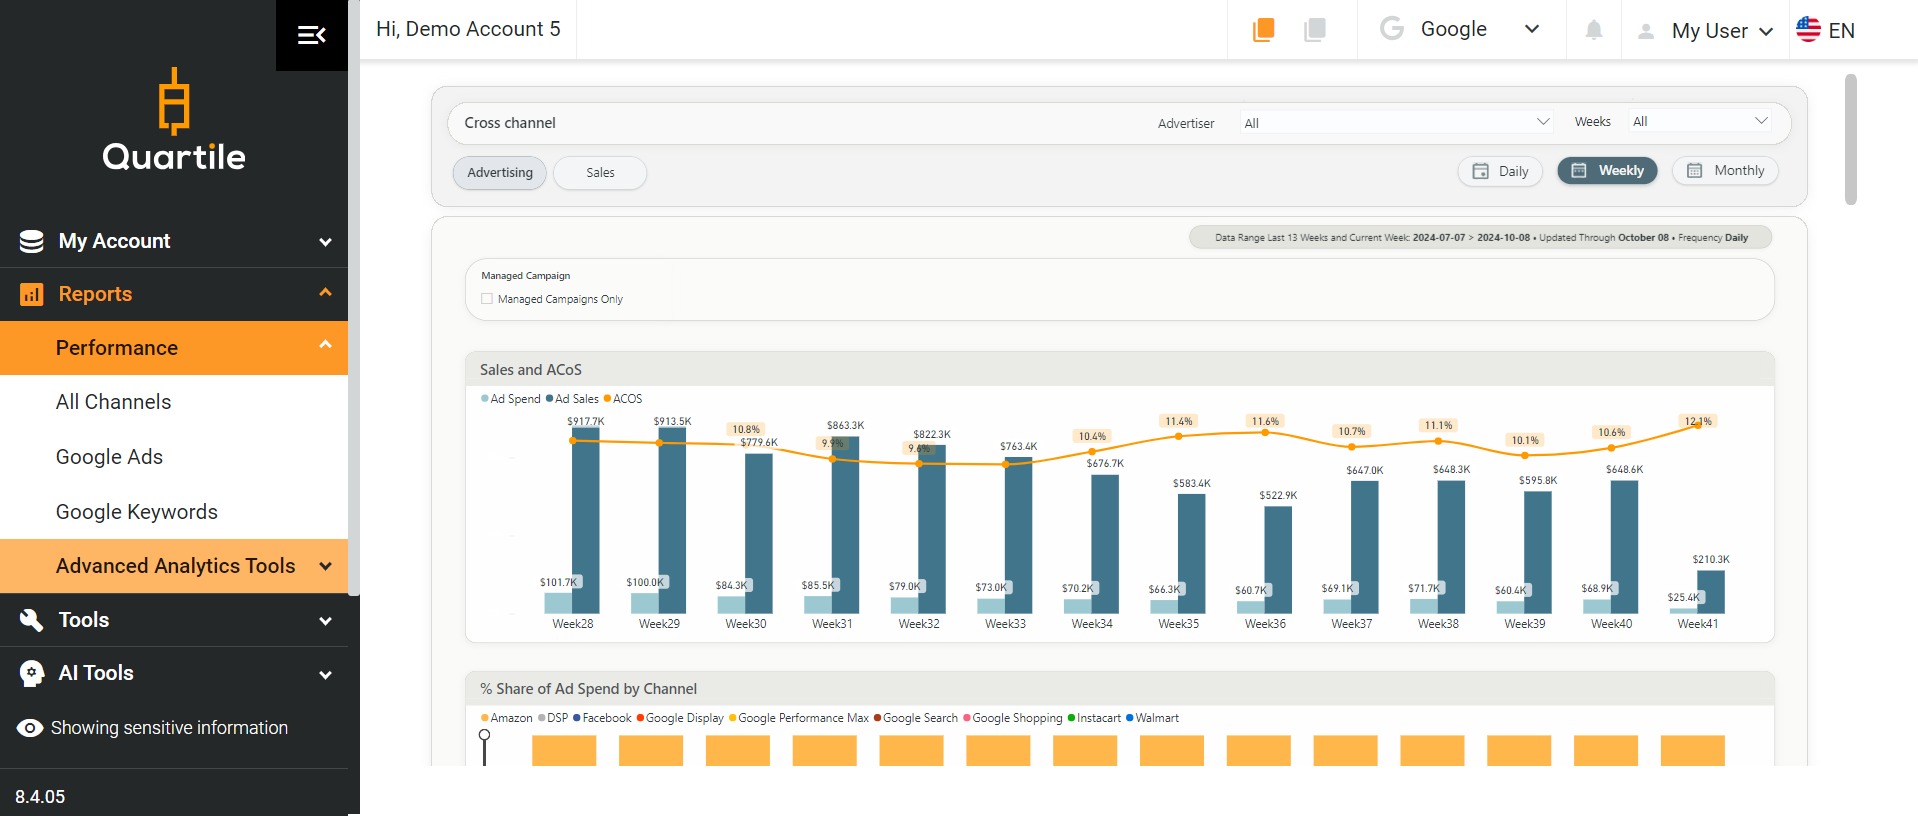Click the Google Shopping legend item
1918x816 pixels.
(1012, 718)
